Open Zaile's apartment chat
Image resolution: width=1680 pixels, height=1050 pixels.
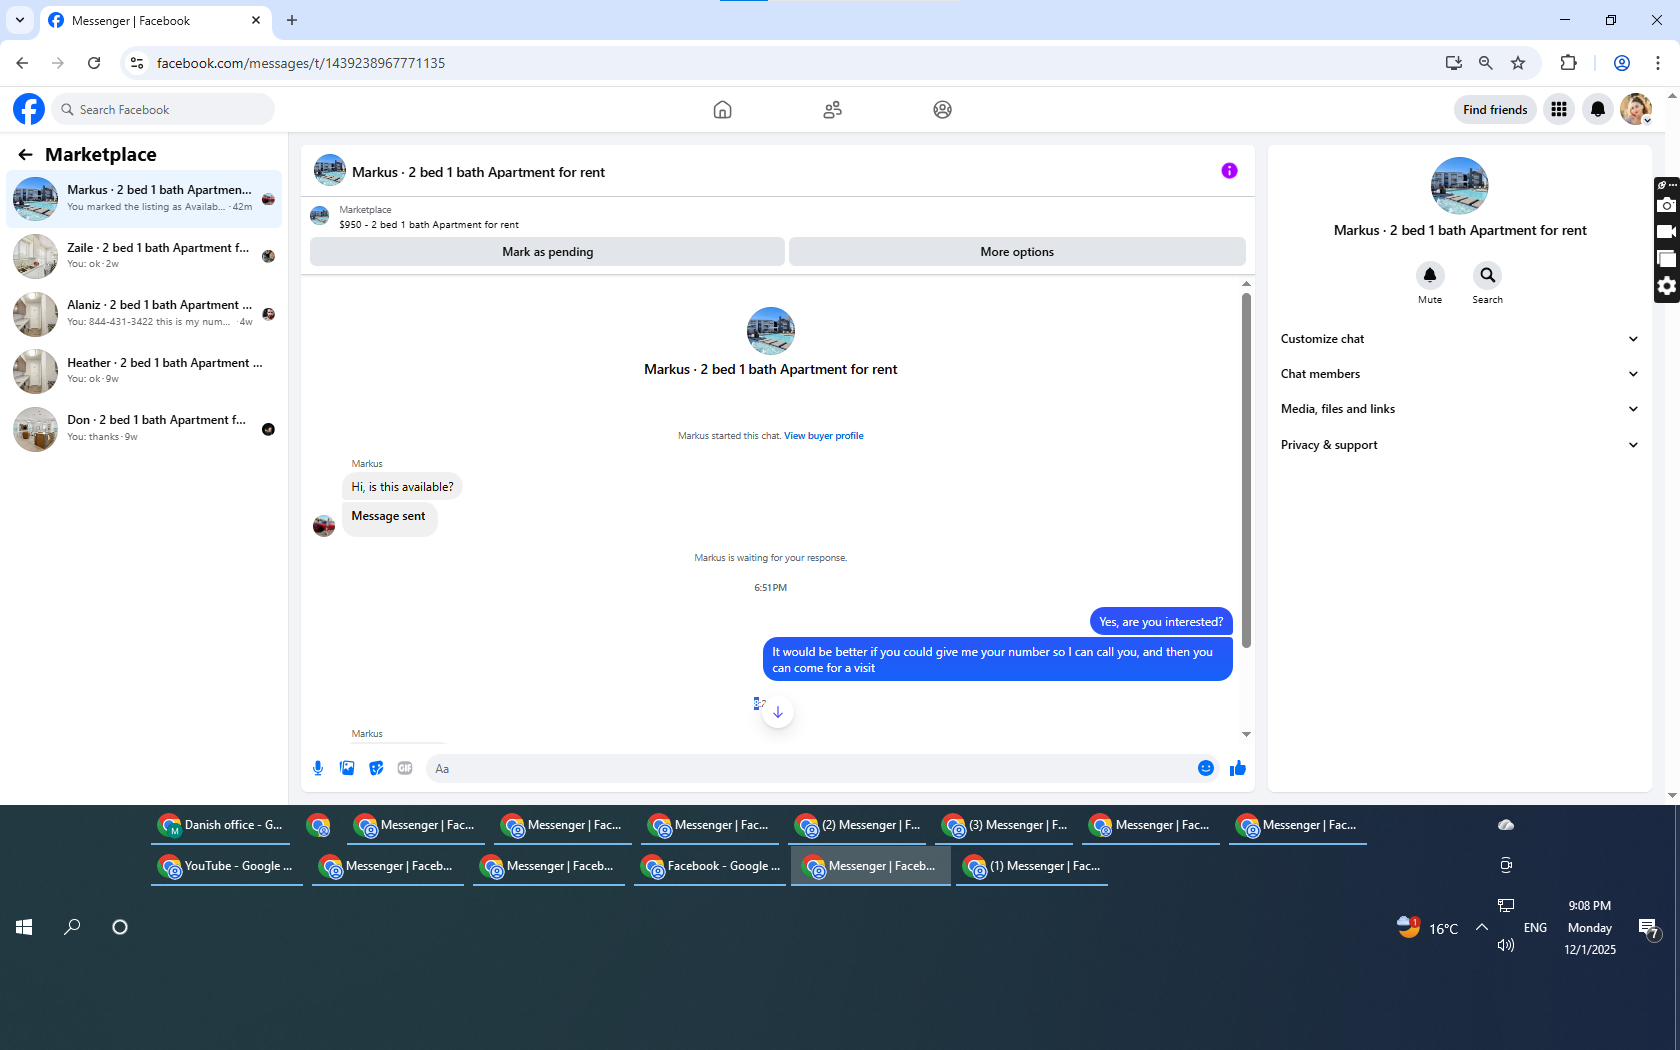(144, 256)
